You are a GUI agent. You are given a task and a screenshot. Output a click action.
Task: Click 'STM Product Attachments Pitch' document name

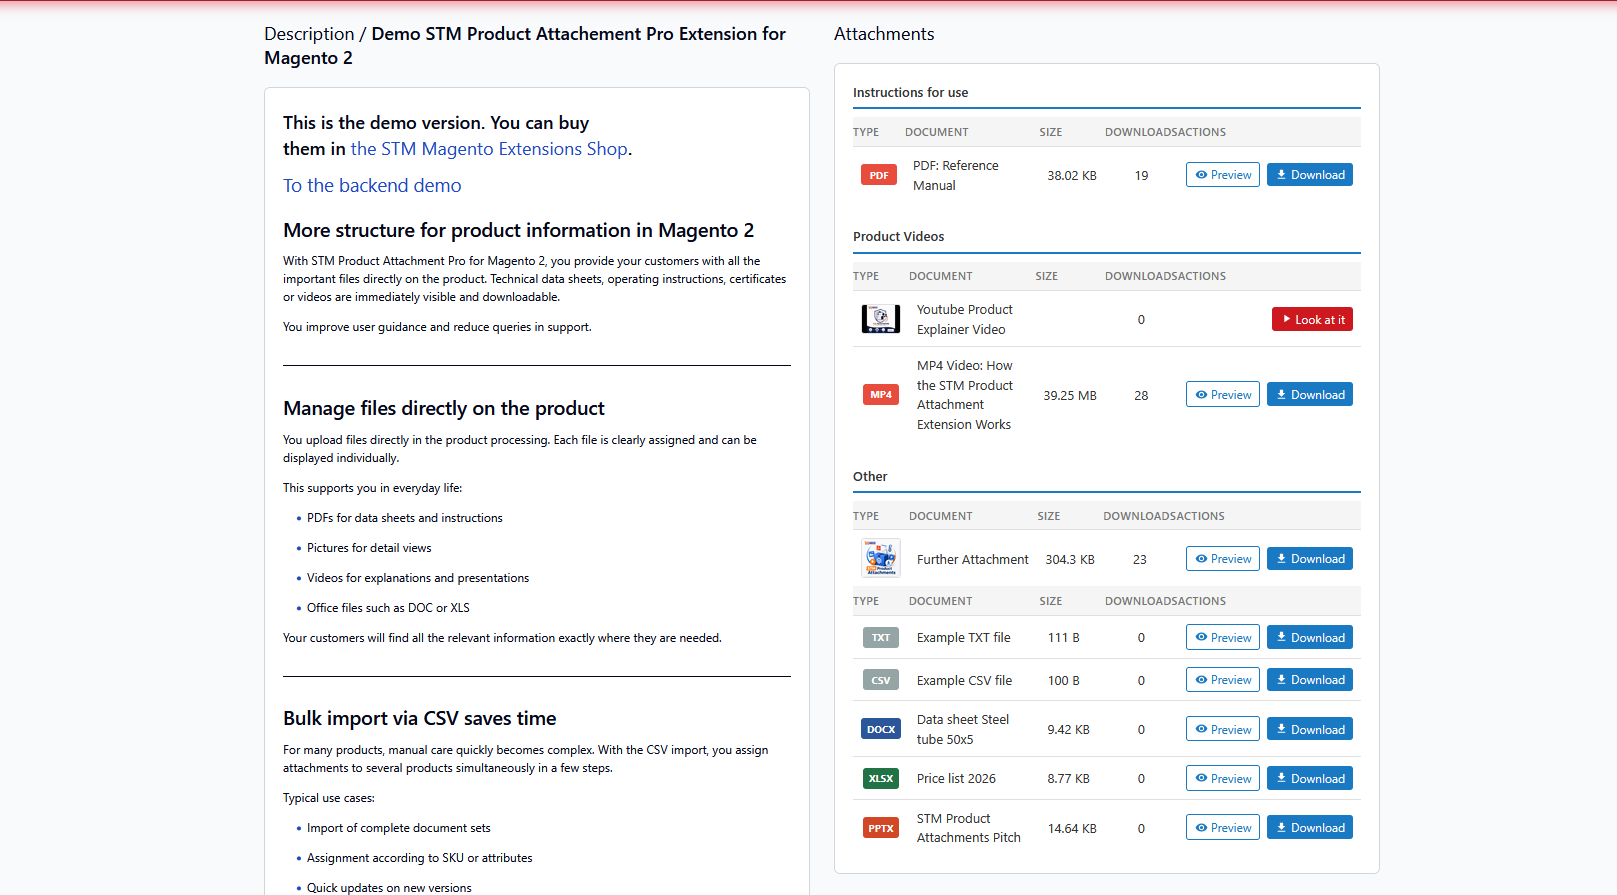pos(969,828)
